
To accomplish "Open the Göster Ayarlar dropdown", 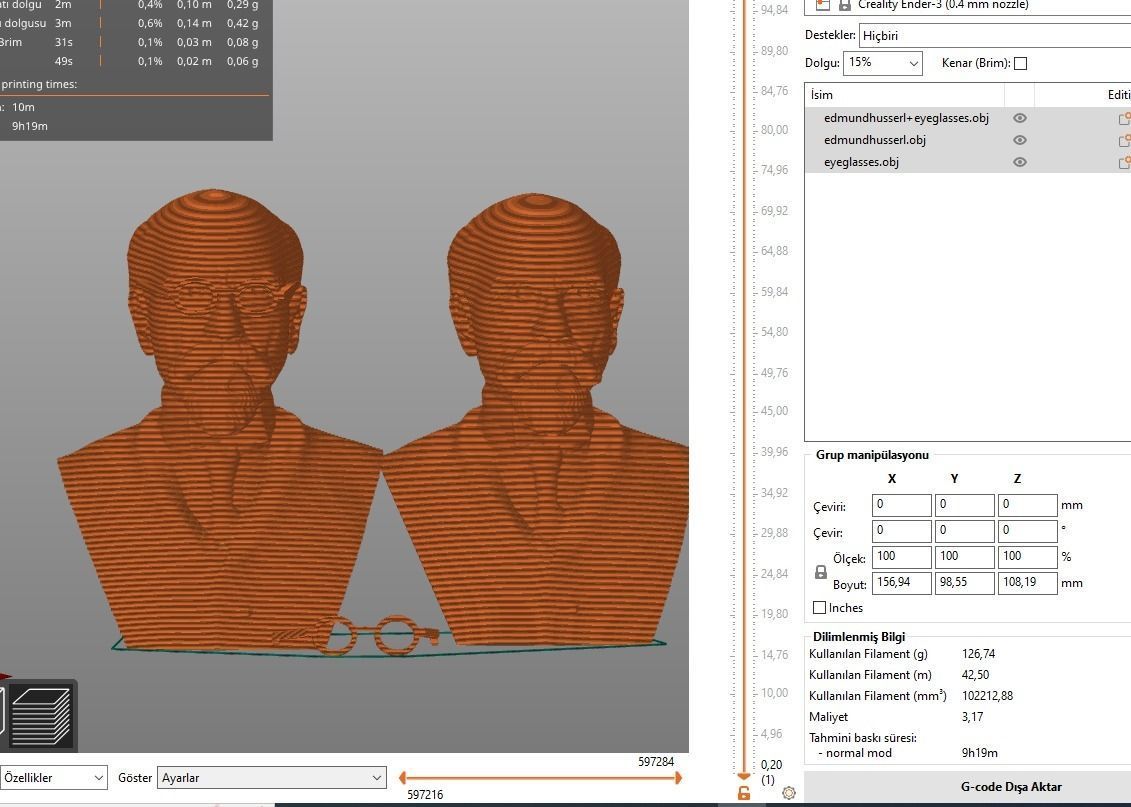I will click(x=272, y=777).
